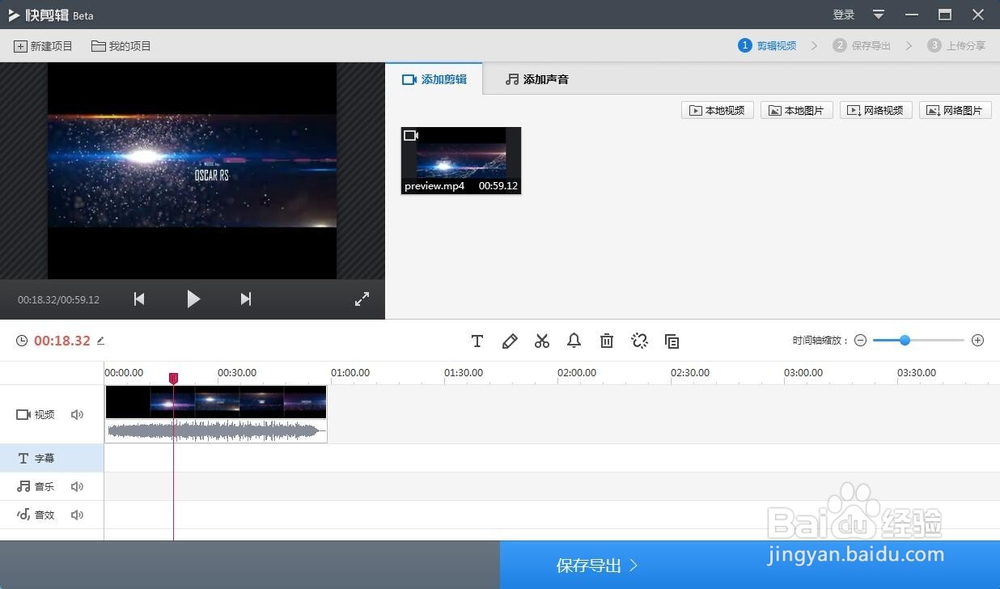Select the audio waveform of the clip
This screenshot has height=589, width=1000.
[216, 431]
